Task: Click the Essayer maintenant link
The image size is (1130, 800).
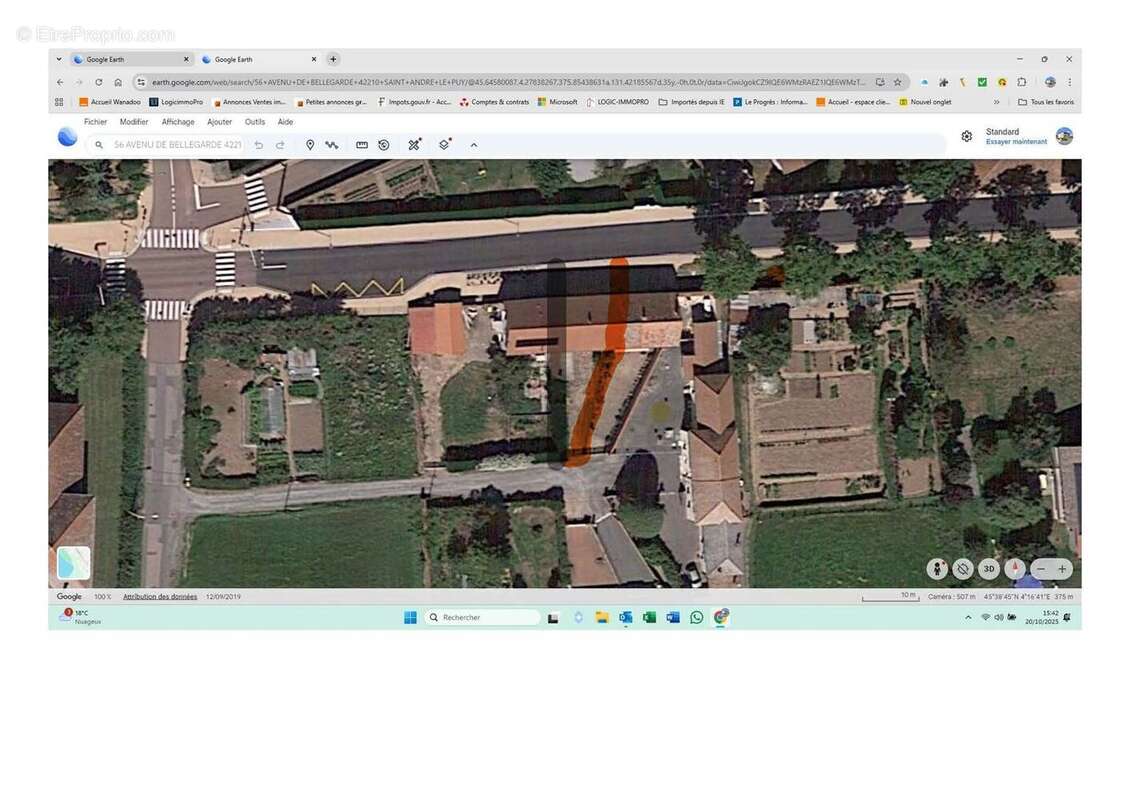Action: (1016, 142)
